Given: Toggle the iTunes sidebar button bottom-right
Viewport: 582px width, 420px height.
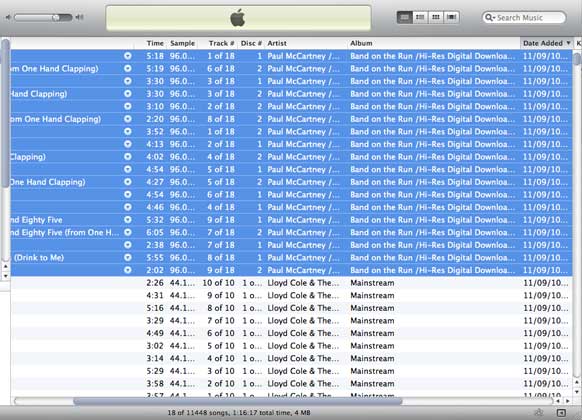Looking at the screenshot, I should coord(561,413).
